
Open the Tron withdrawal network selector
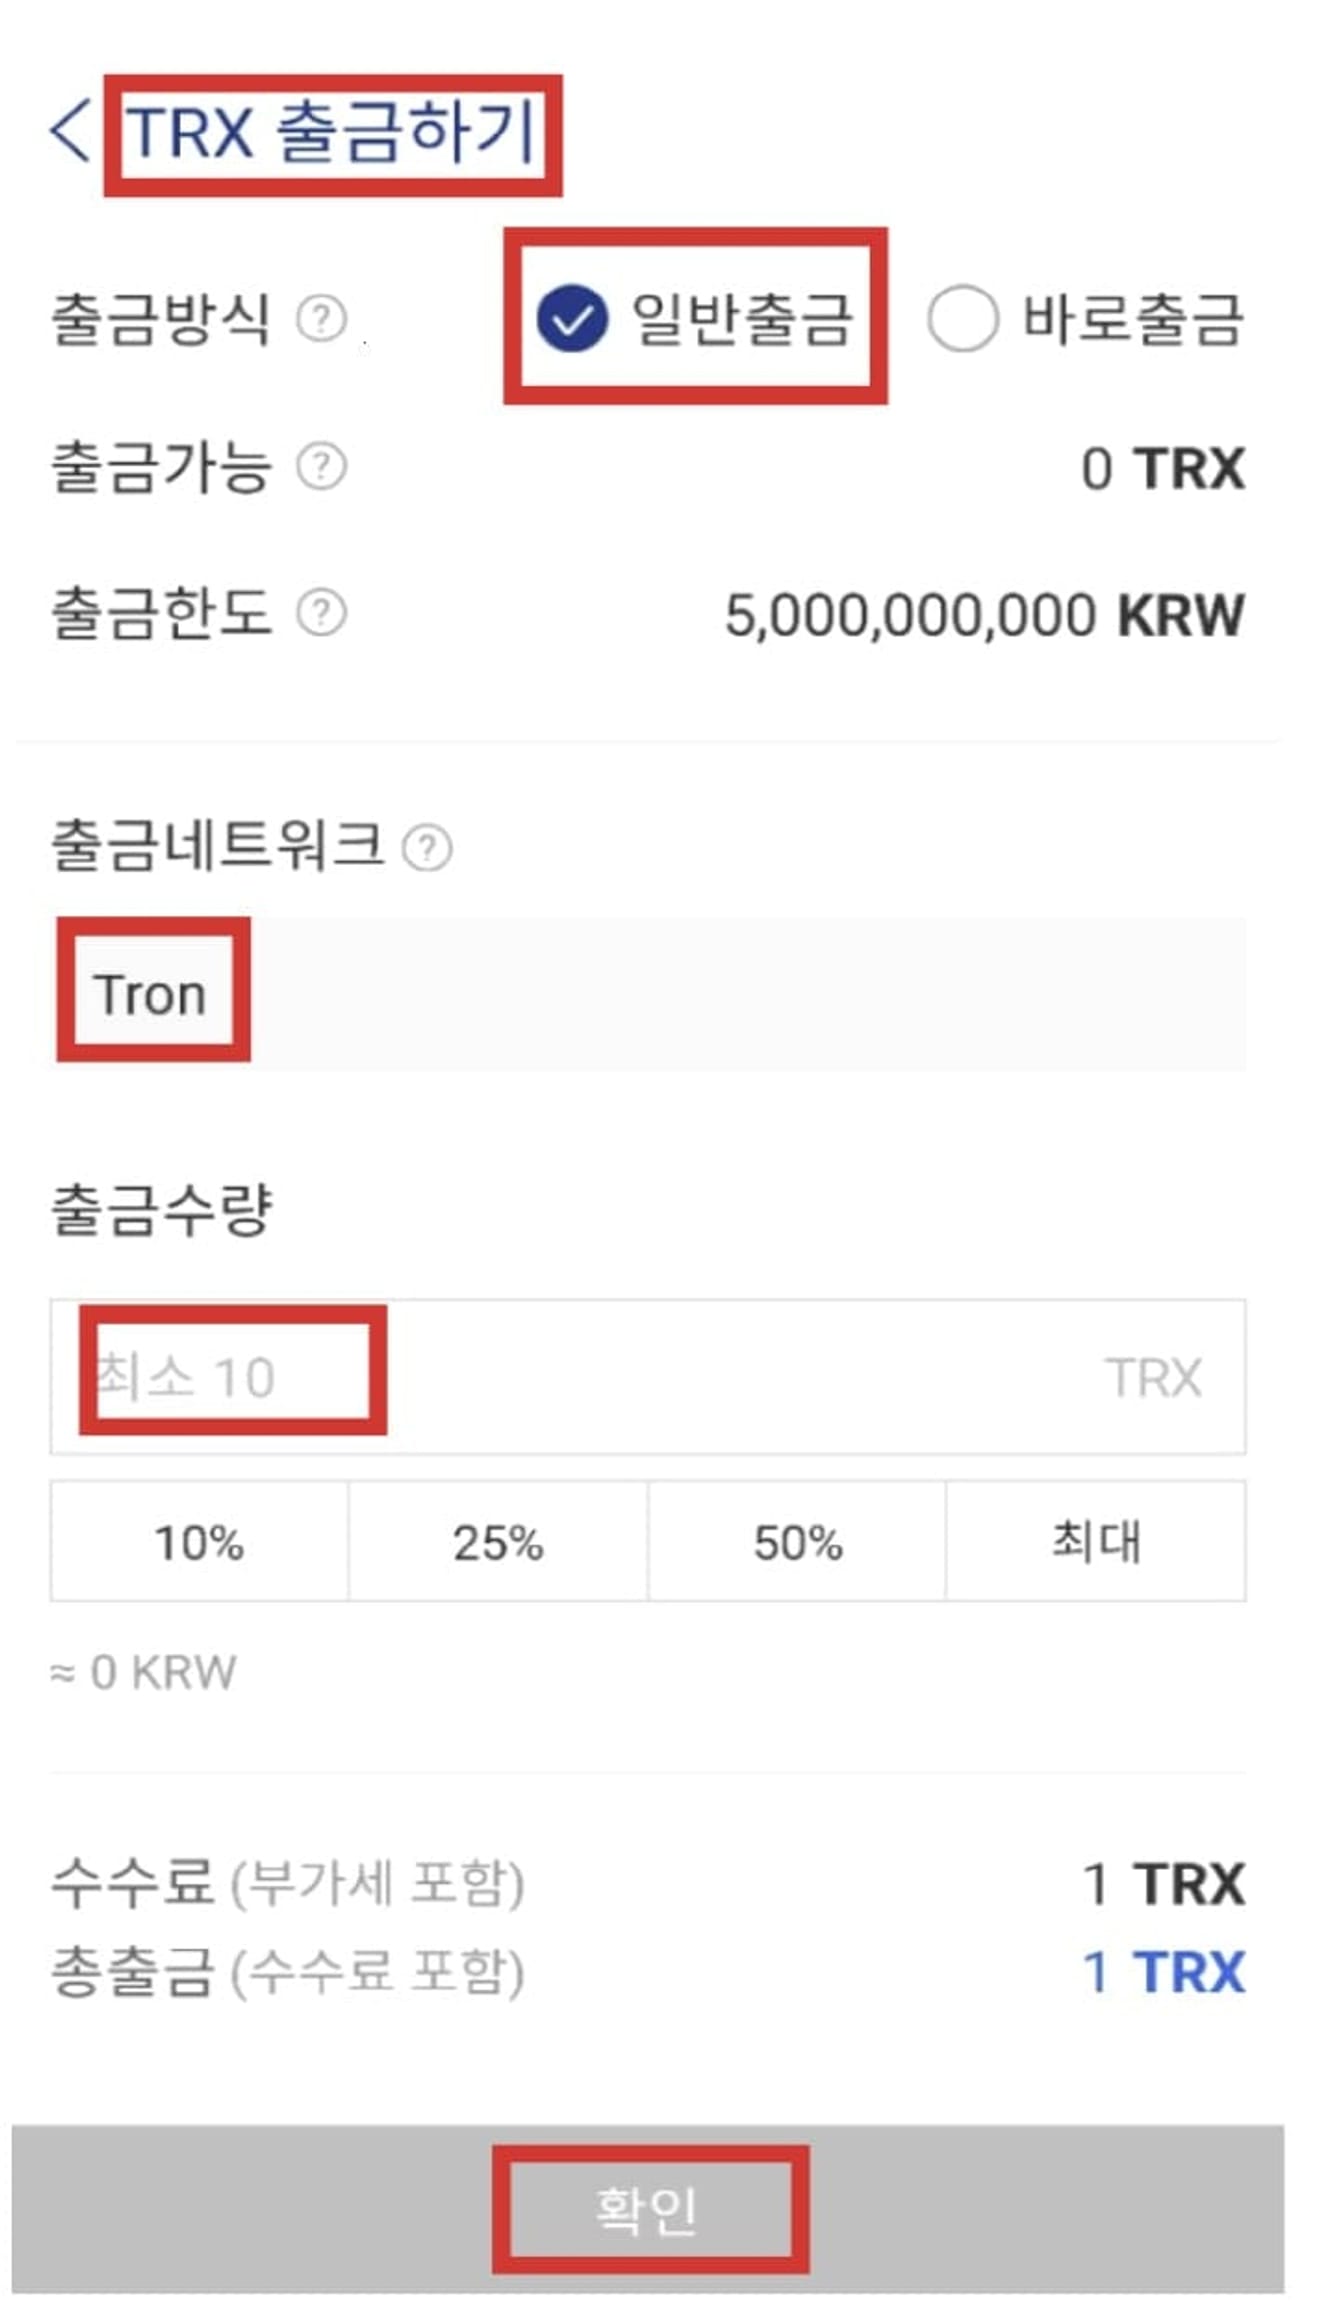click(648, 994)
